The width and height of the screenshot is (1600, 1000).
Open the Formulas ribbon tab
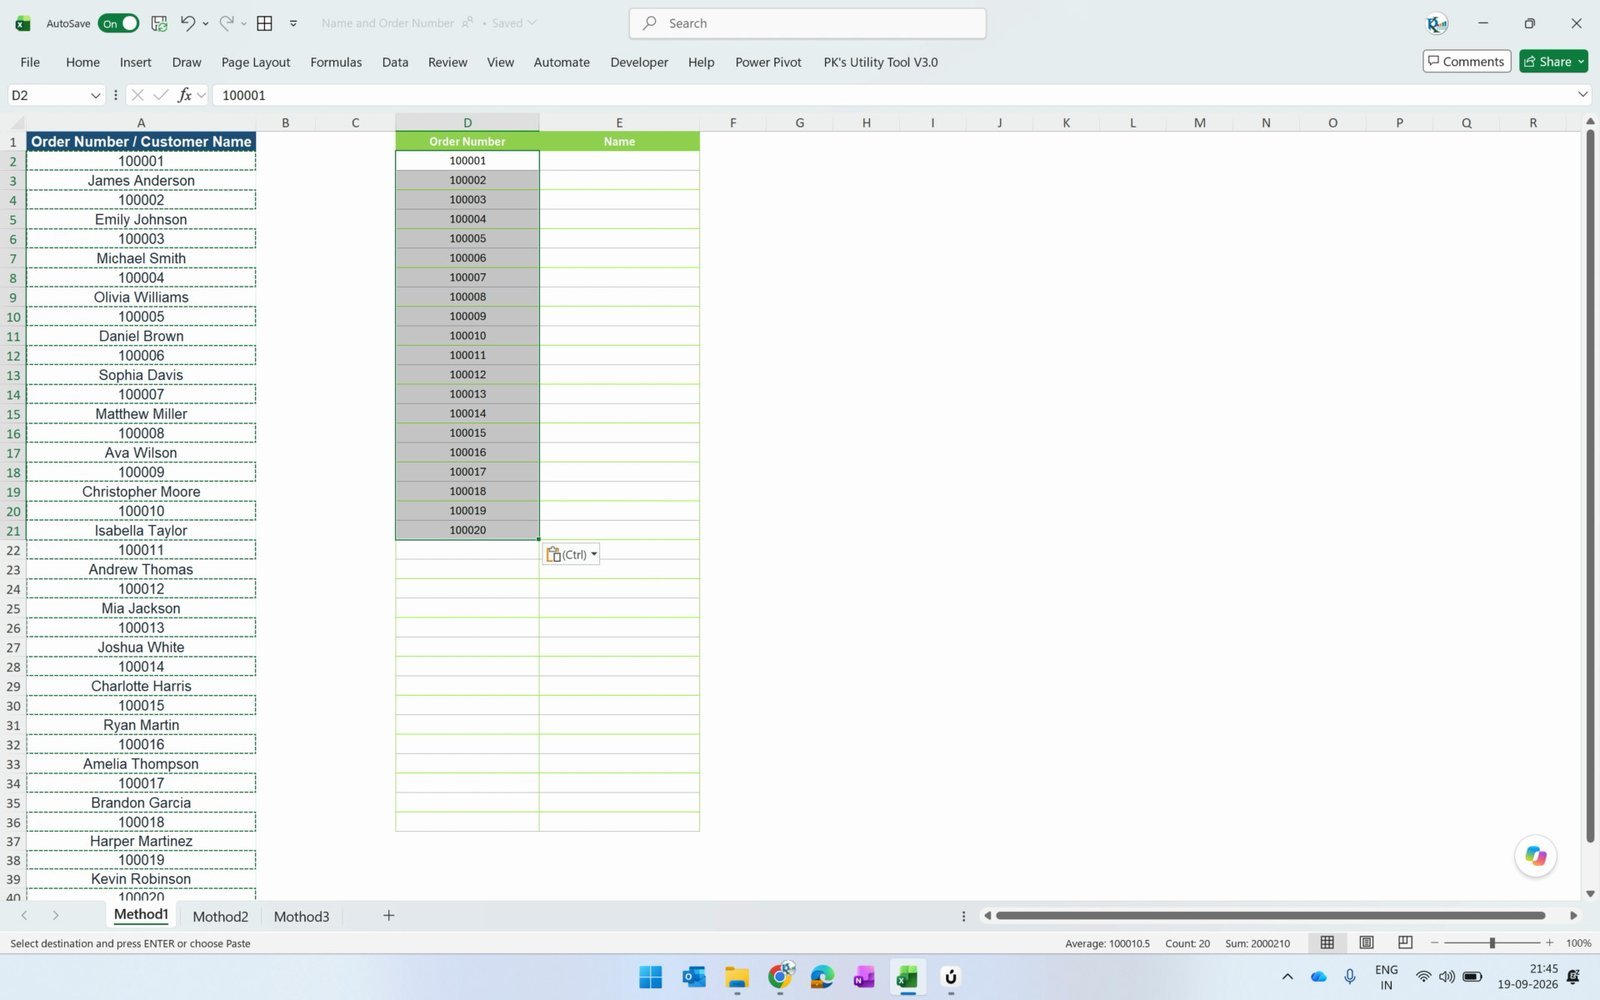pyautogui.click(x=336, y=62)
